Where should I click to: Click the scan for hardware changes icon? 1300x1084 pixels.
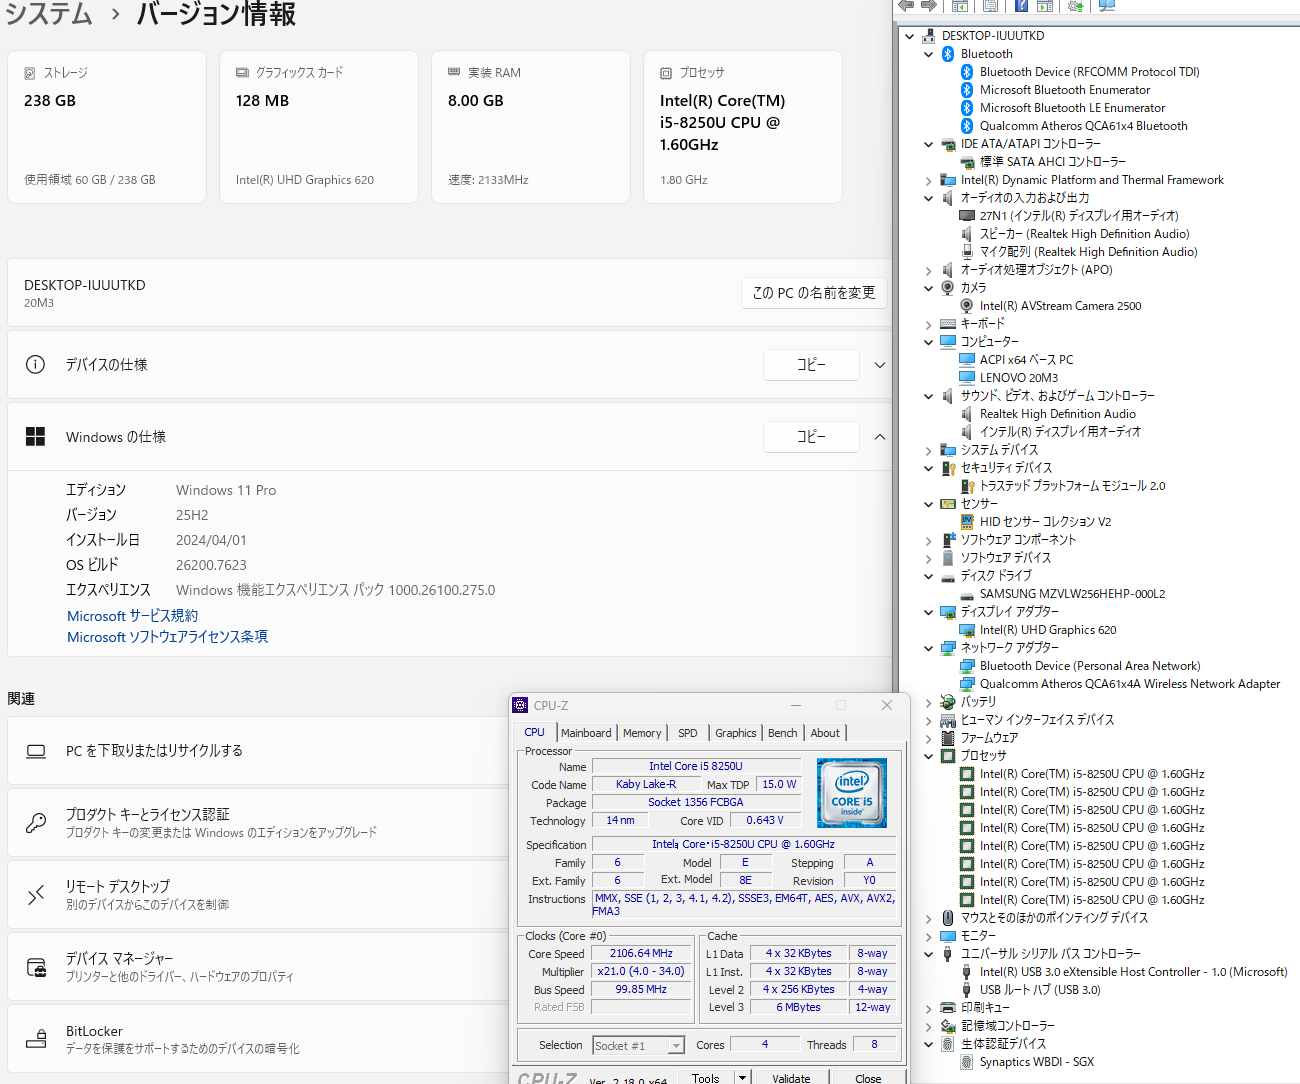(1107, 6)
